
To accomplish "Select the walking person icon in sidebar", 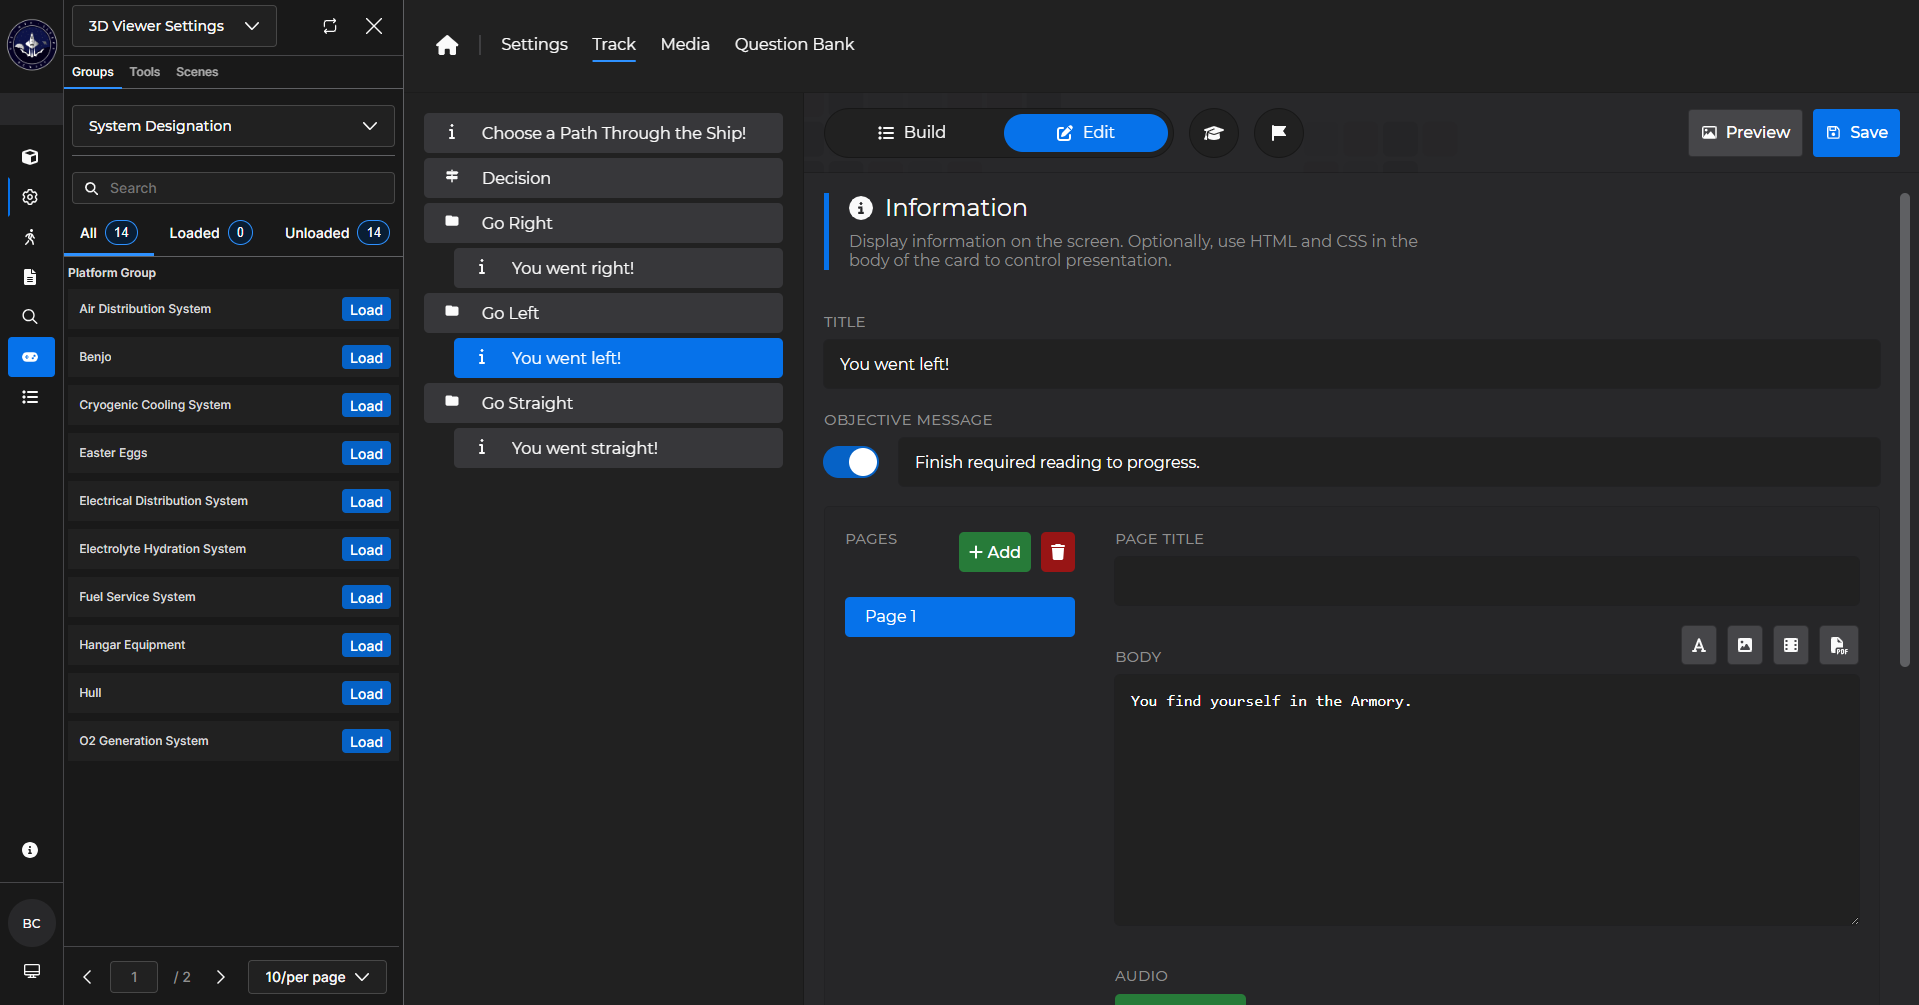I will [30, 237].
